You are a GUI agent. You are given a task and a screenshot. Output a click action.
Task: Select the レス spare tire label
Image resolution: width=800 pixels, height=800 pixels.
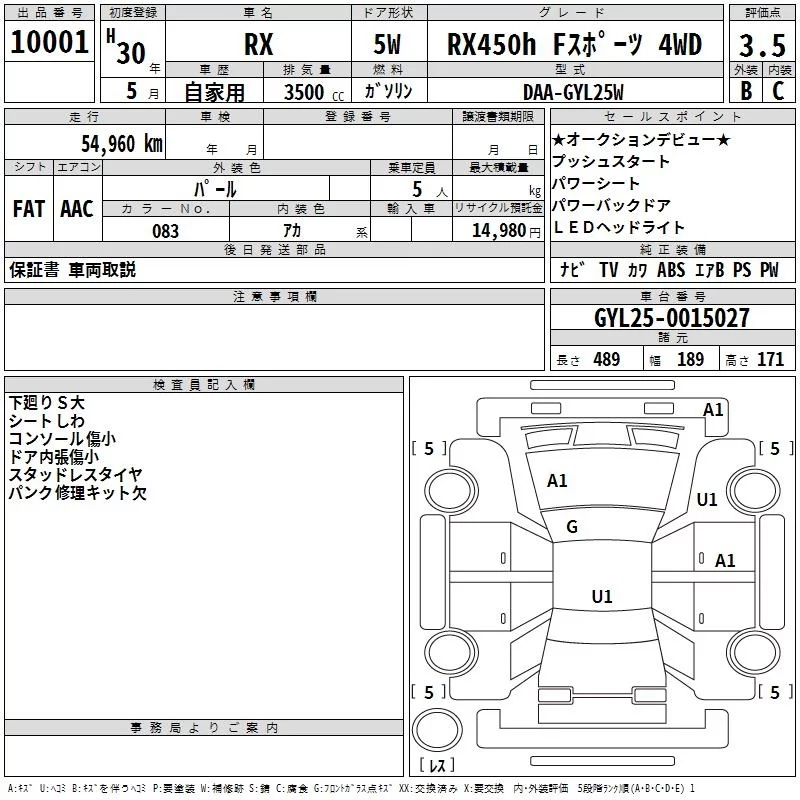[437, 764]
